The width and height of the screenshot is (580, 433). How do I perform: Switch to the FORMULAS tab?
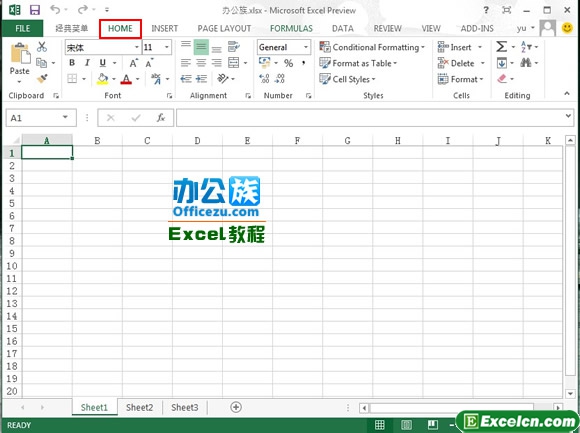pyautogui.click(x=291, y=28)
